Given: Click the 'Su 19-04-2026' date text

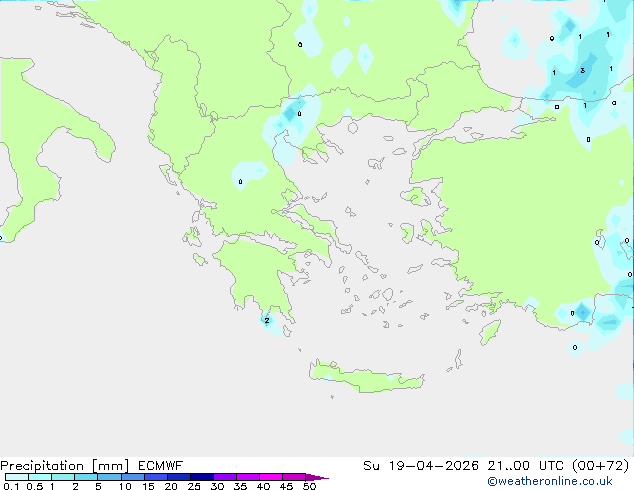Looking at the screenshot, I should [x=421, y=466].
